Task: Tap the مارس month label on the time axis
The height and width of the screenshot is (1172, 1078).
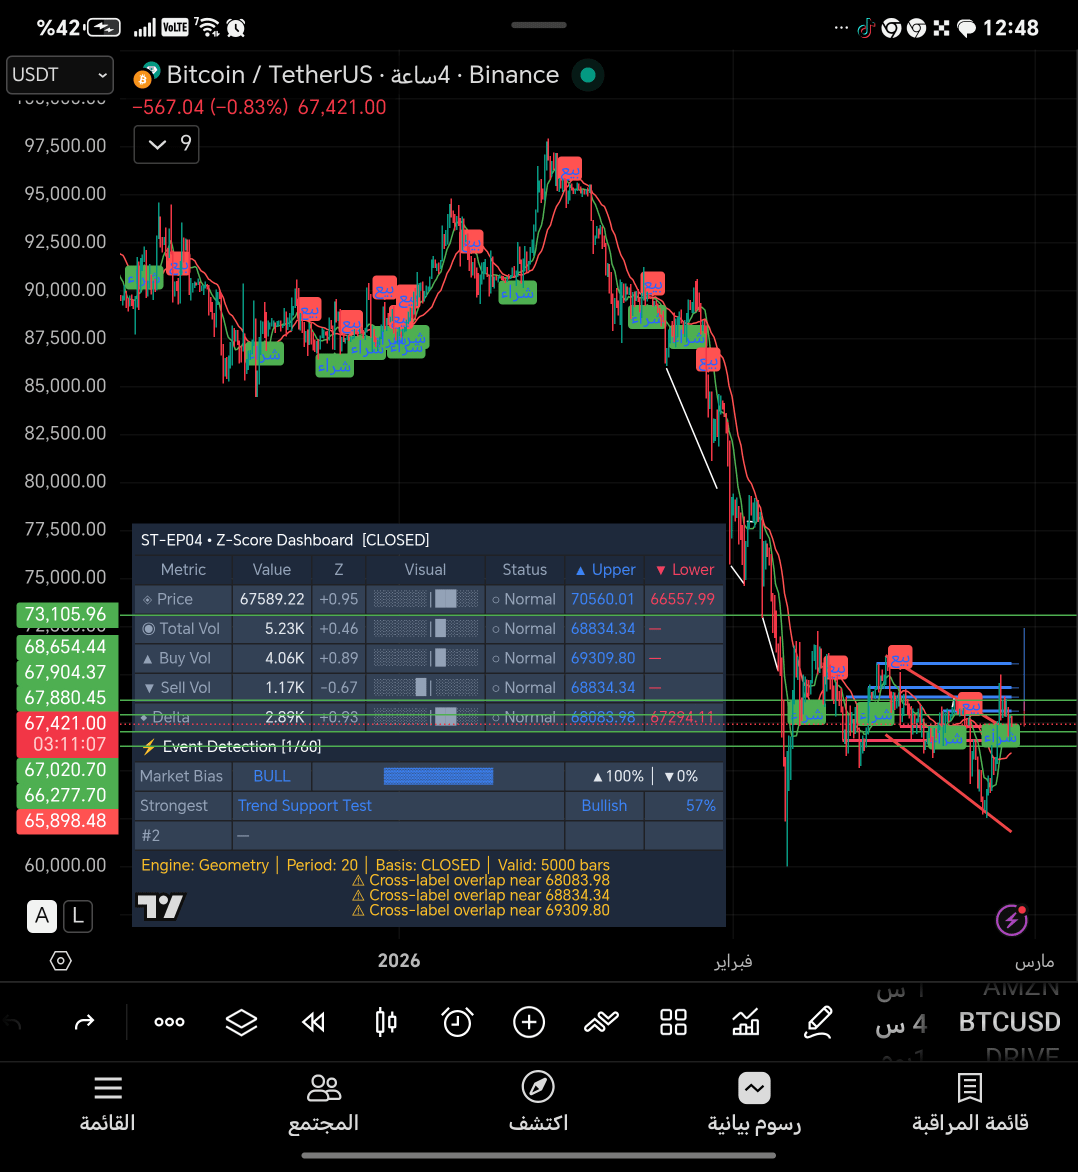Action: tap(1035, 962)
